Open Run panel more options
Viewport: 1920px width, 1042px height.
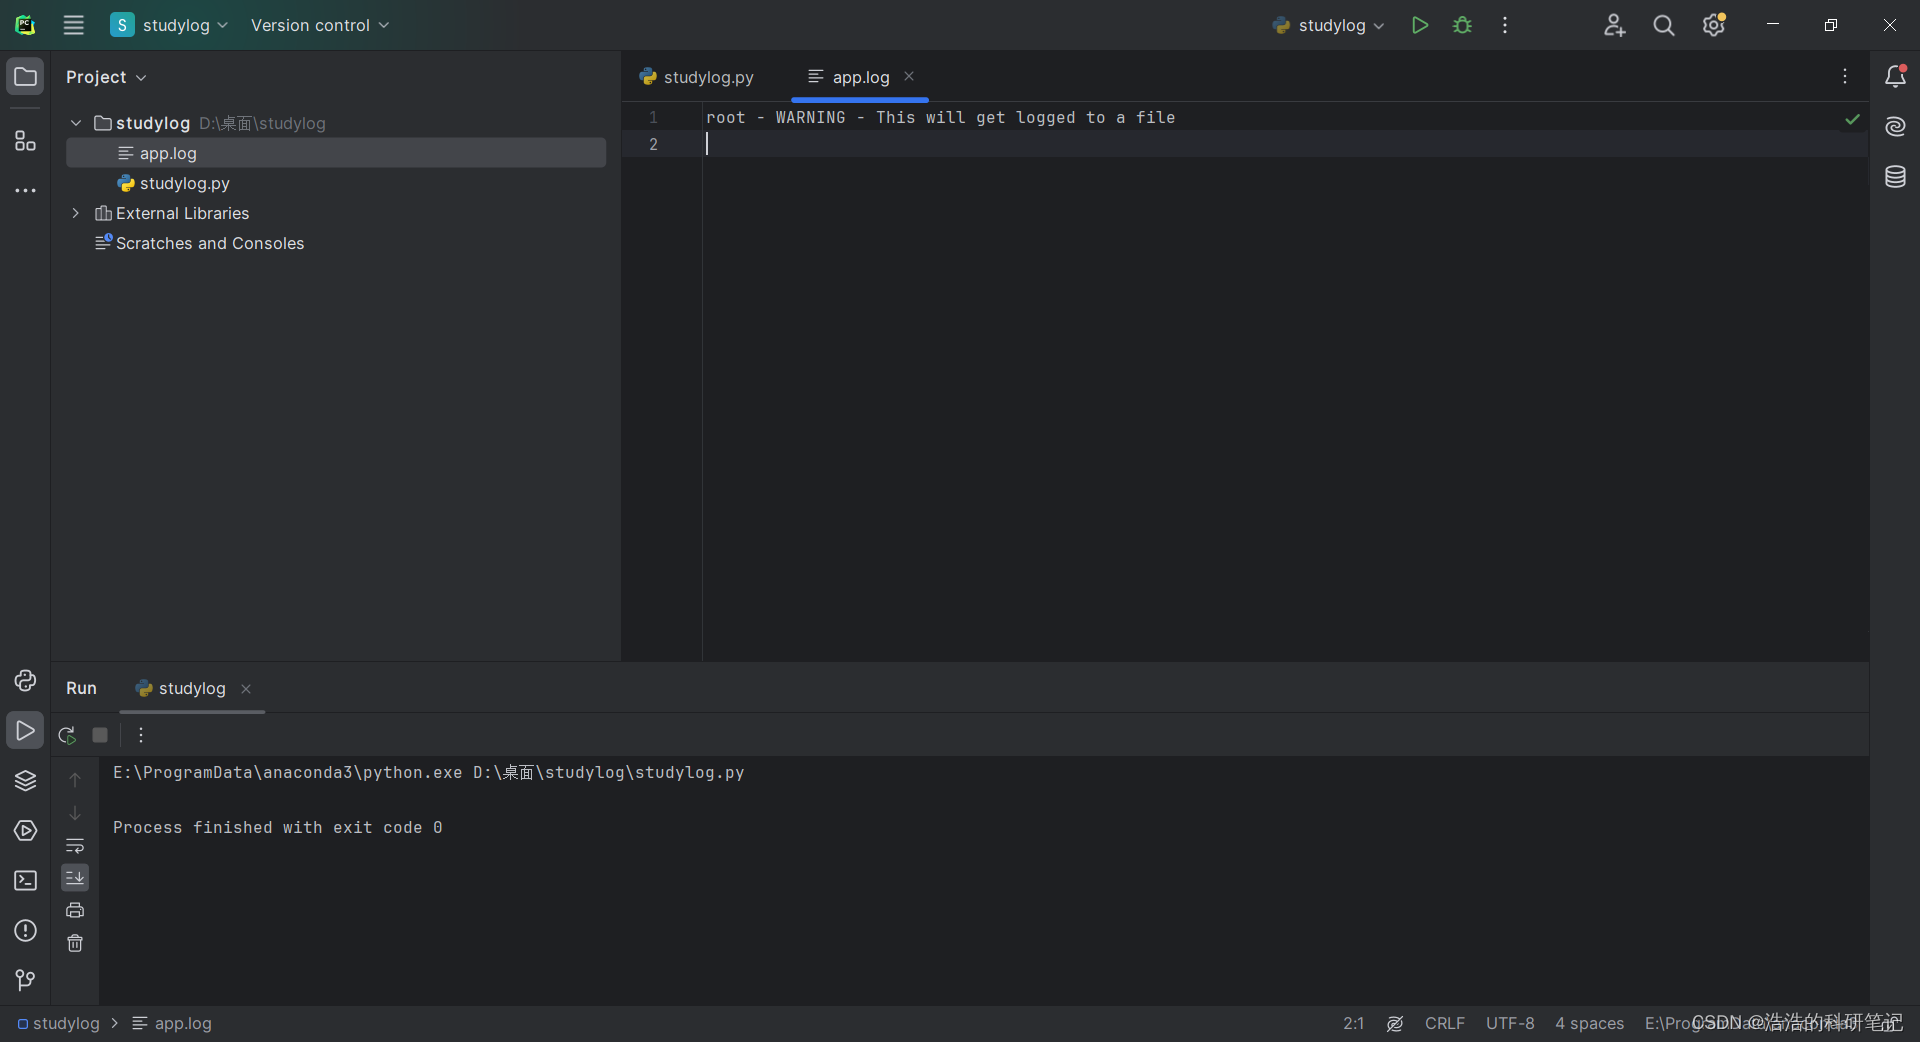point(141,735)
